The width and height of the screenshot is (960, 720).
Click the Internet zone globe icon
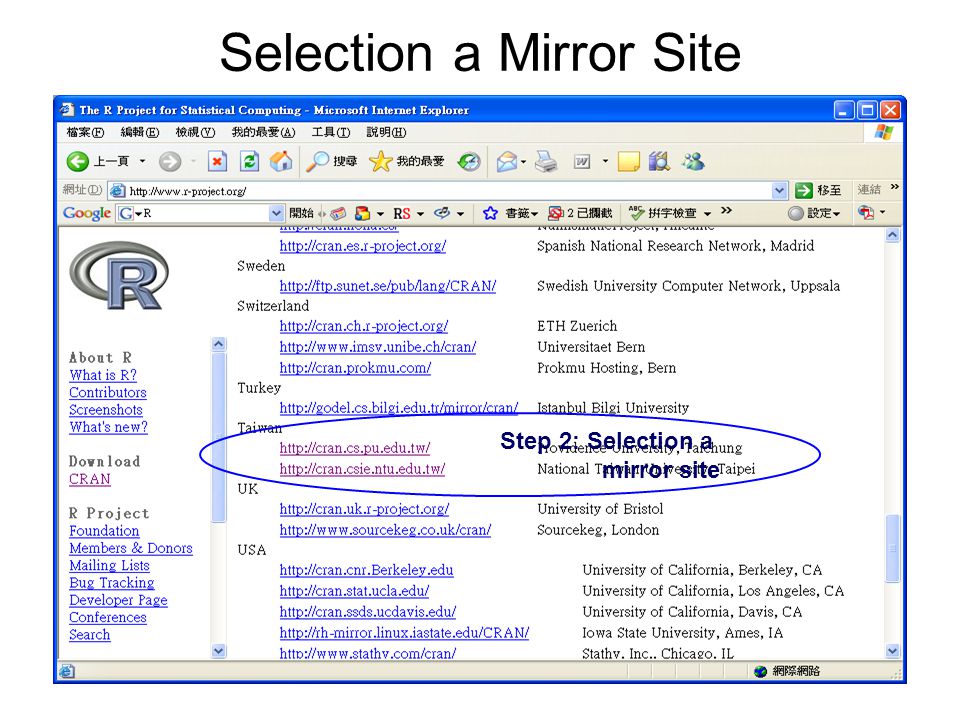[760, 672]
